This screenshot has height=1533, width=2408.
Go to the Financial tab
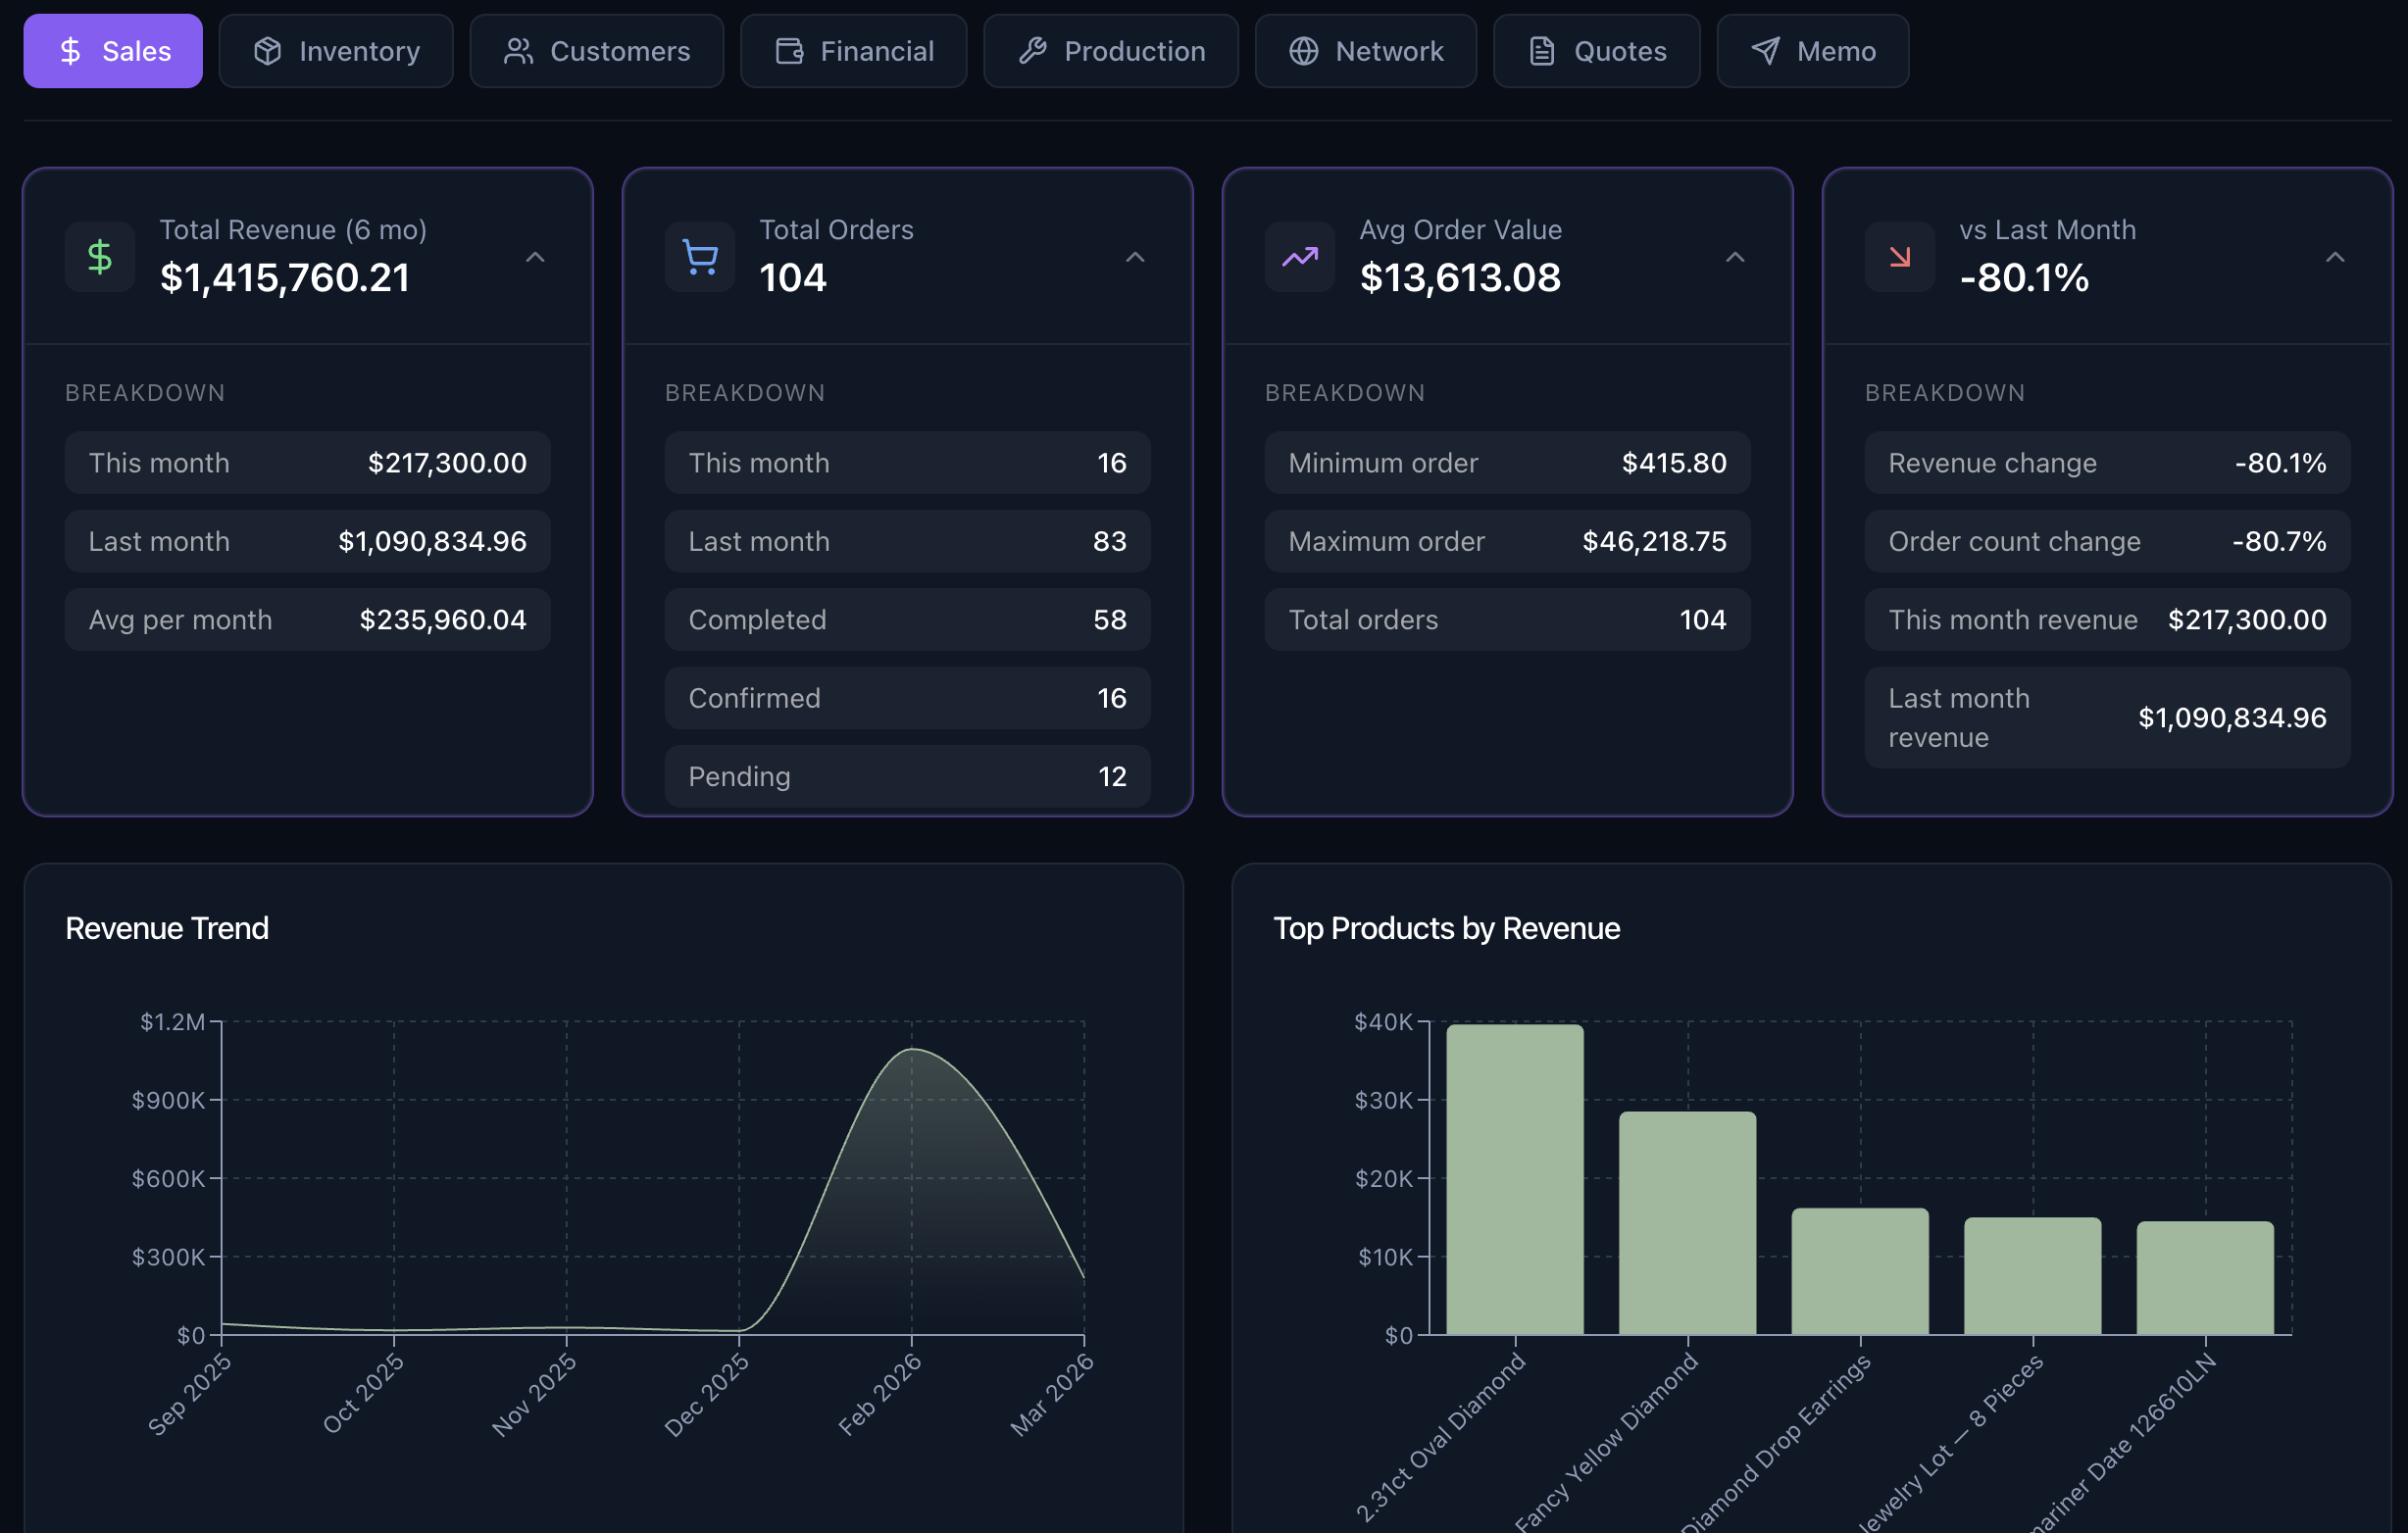point(854,51)
